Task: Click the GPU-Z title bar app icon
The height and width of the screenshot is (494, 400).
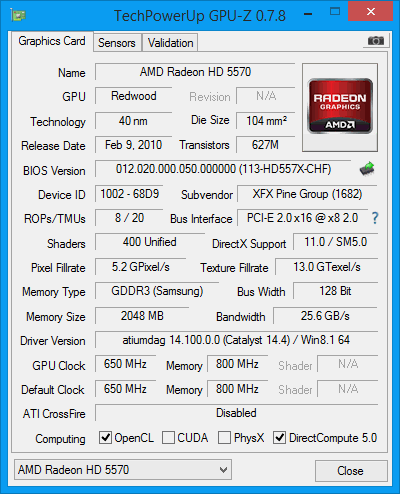Action: click(x=18, y=15)
